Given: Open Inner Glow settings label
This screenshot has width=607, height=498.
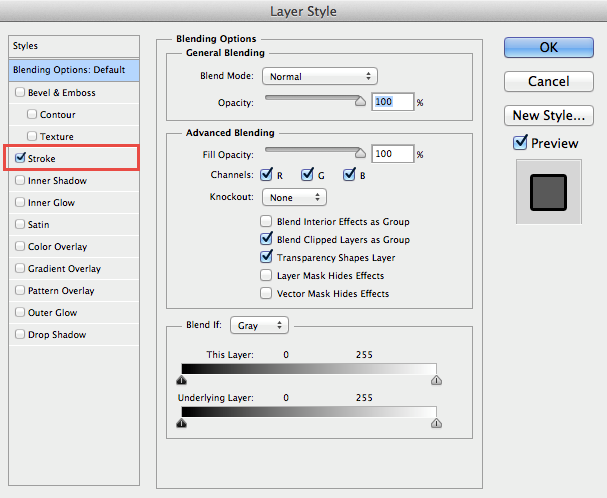Looking at the screenshot, I should (51, 203).
